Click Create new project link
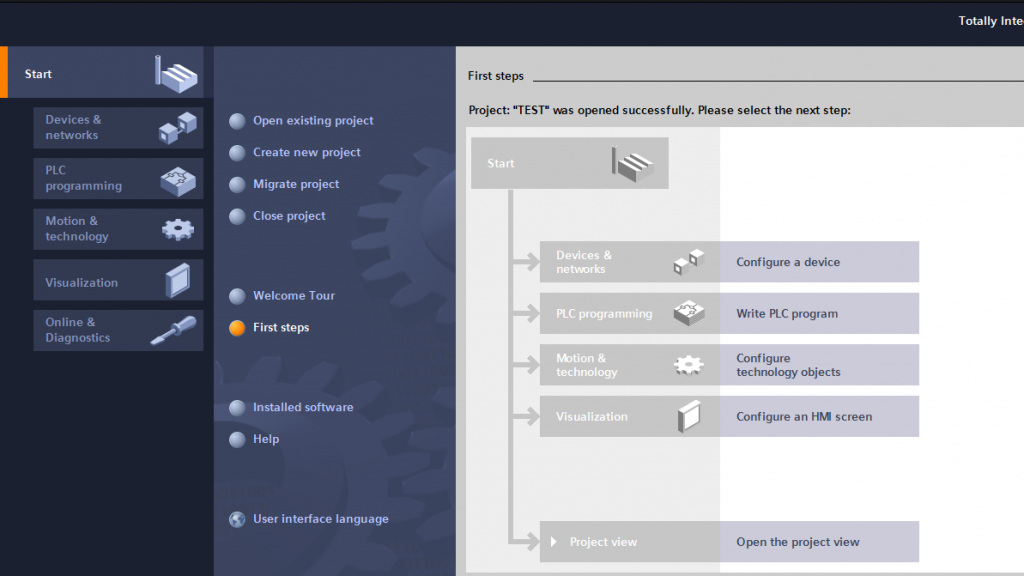This screenshot has height=576, width=1024. click(307, 152)
